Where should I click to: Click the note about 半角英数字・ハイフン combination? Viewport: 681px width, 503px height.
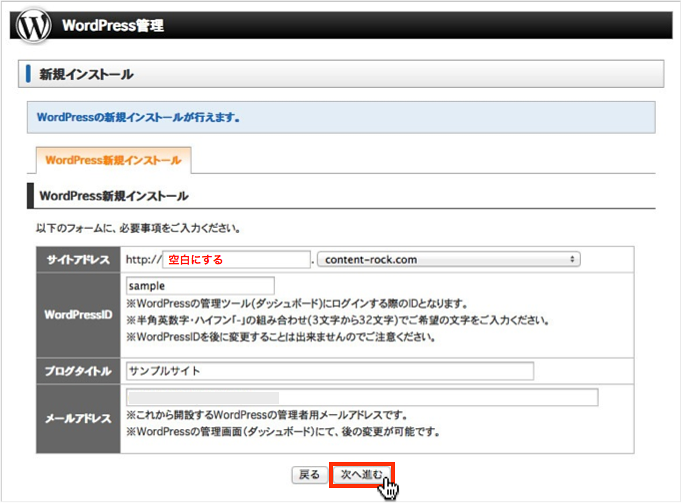(338, 321)
